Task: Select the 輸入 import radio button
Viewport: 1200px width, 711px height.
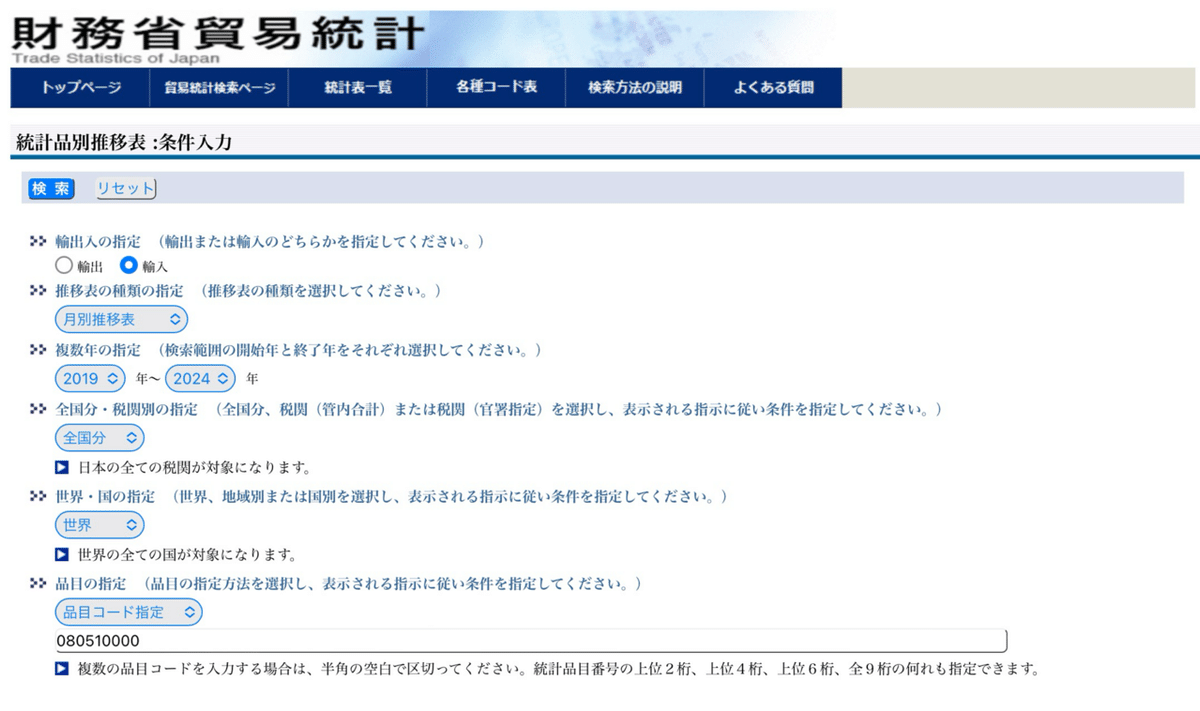Action: tap(128, 266)
